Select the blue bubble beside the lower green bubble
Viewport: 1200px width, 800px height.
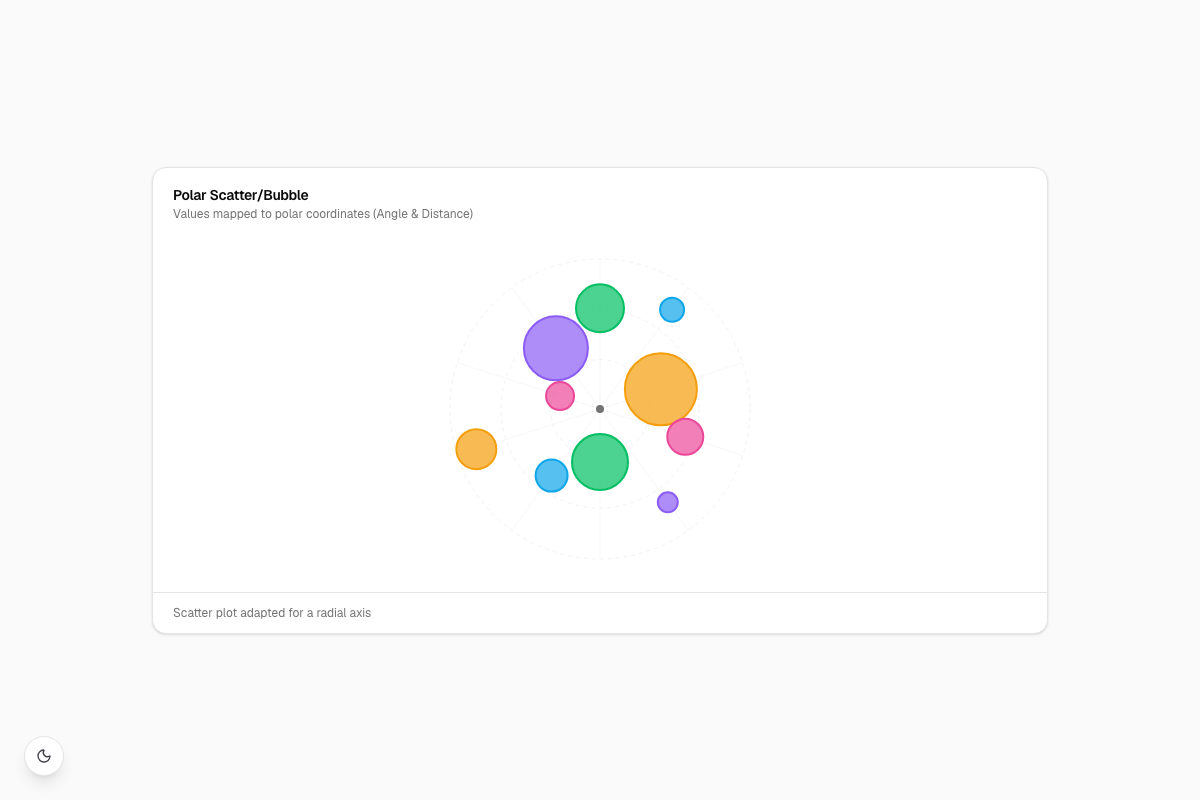(551, 476)
